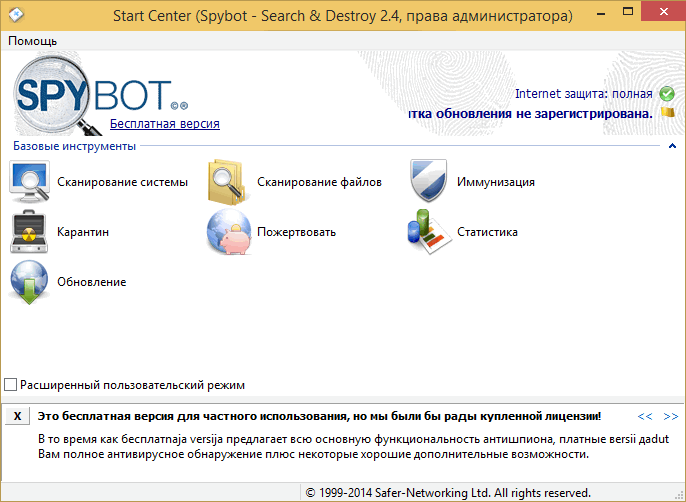
Task: Click the Сканирование системы label
Action: coord(122,182)
